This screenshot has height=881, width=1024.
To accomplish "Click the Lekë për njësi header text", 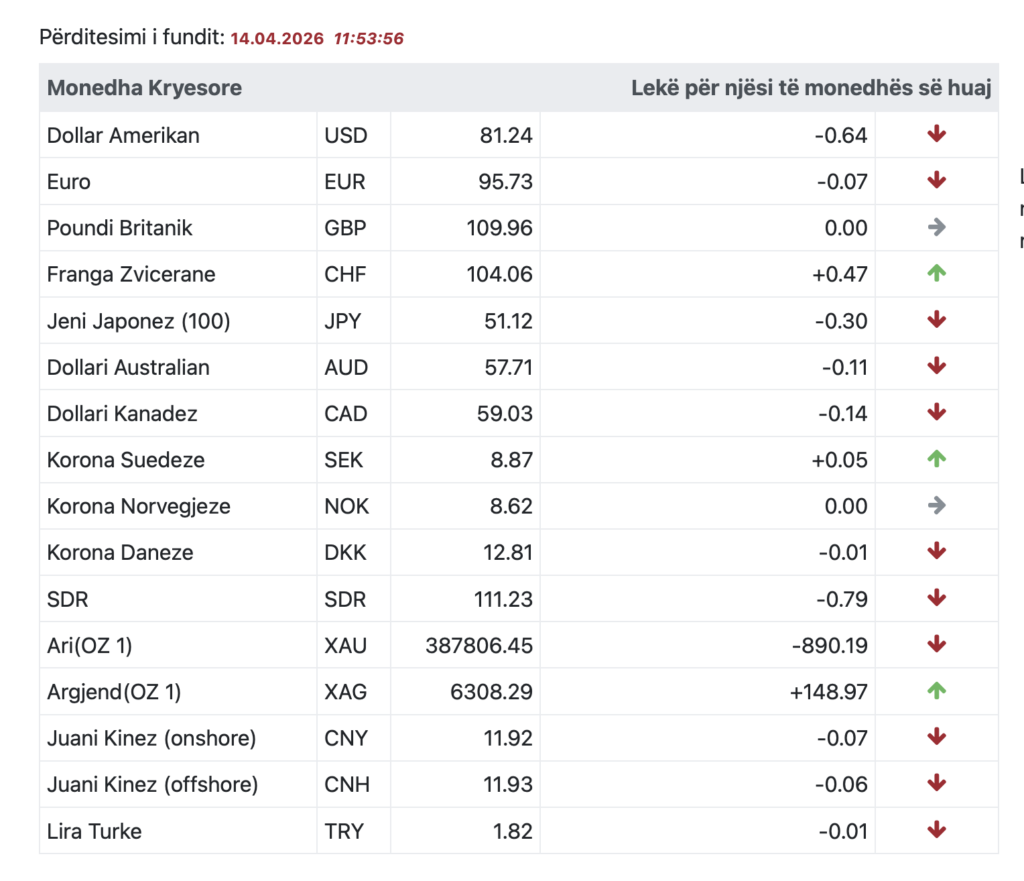I will tap(811, 88).
